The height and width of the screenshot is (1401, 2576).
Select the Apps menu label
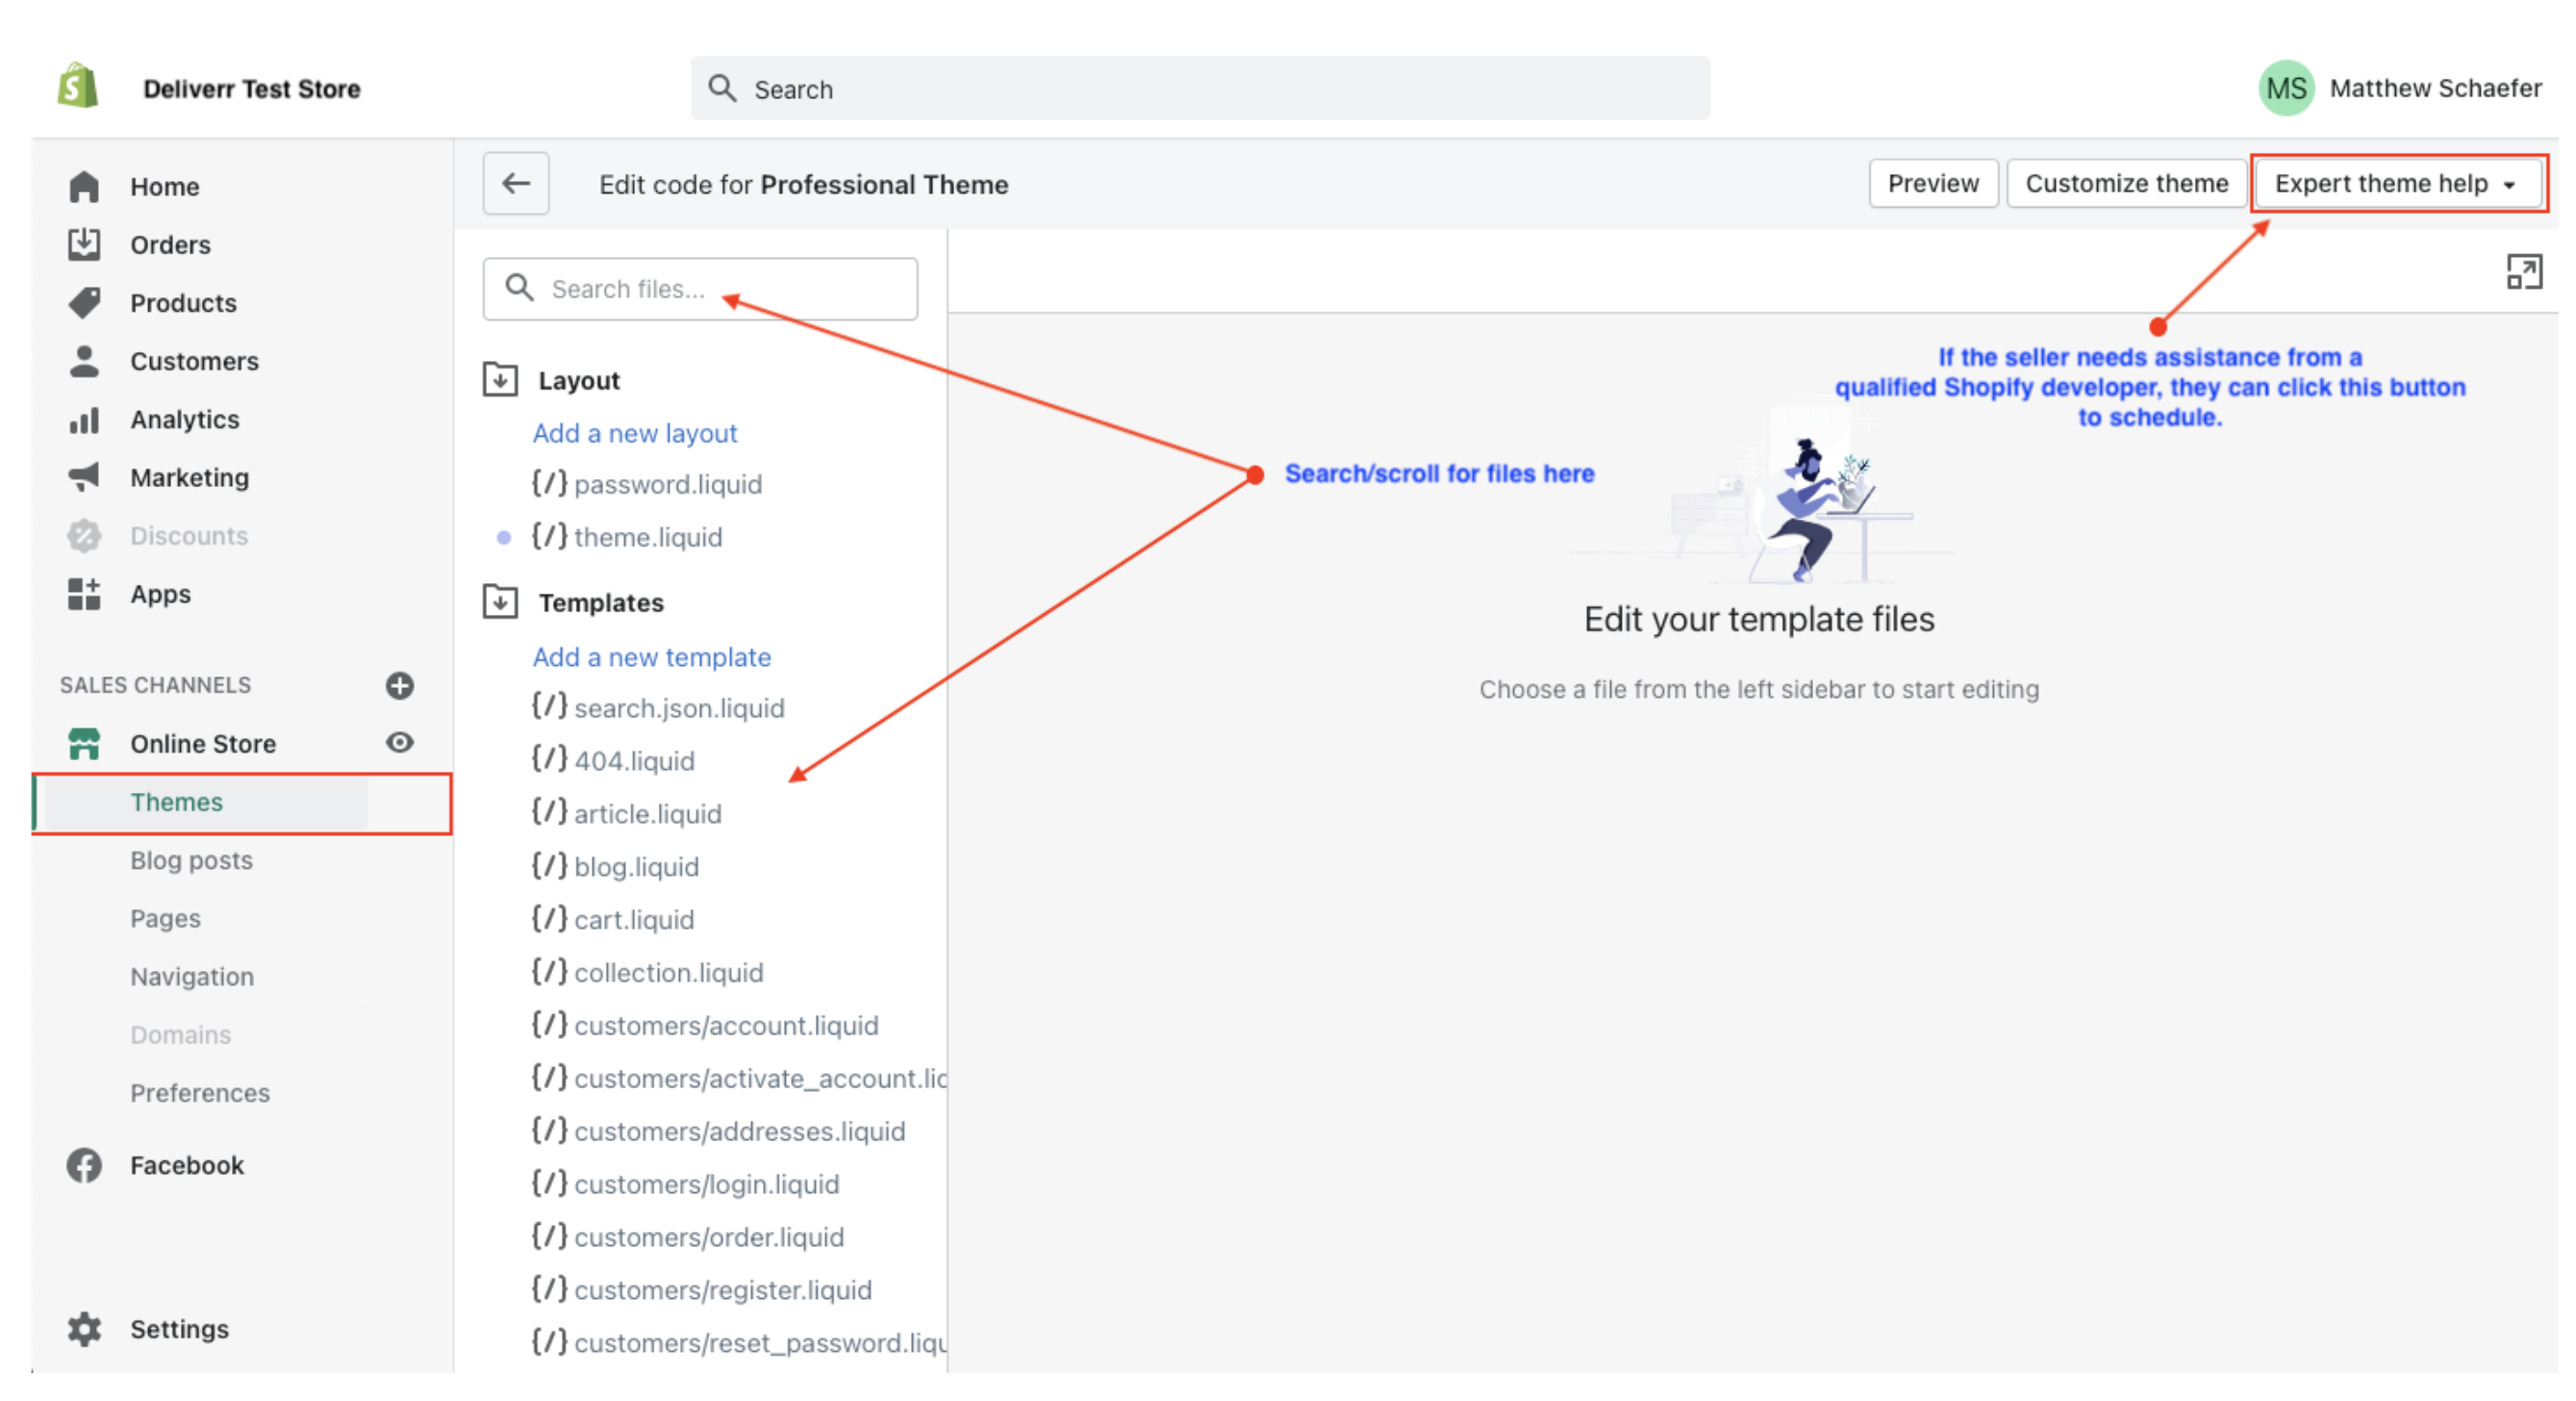[x=160, y=595]
